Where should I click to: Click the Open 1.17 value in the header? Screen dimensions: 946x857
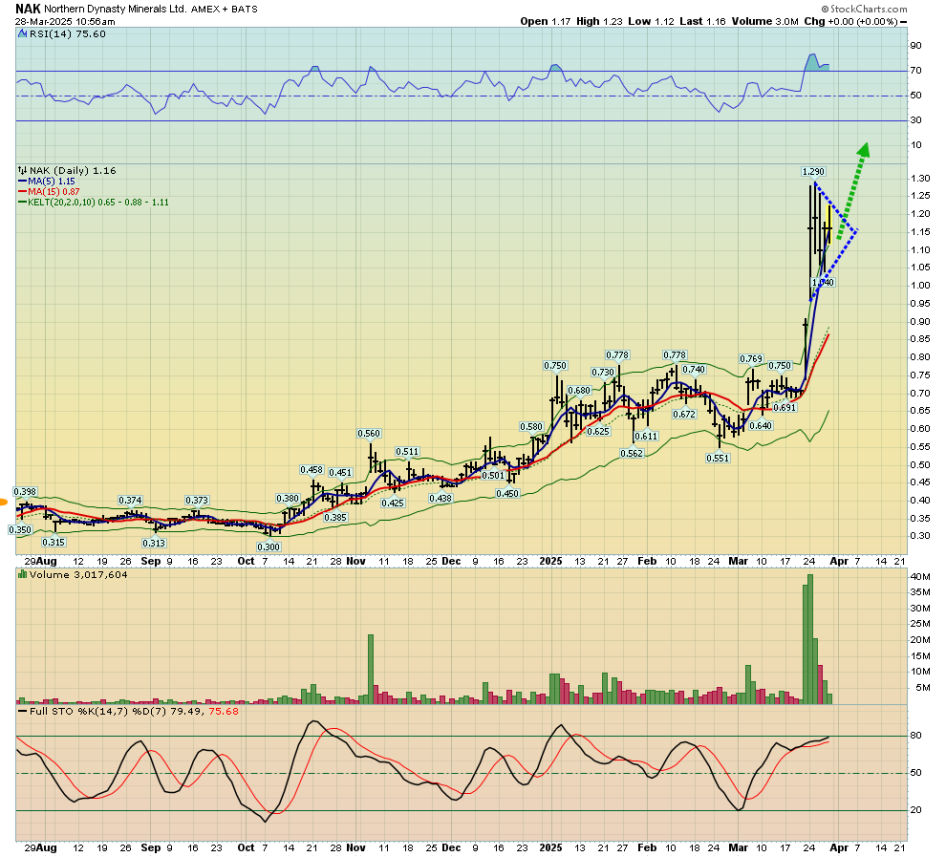545,21
